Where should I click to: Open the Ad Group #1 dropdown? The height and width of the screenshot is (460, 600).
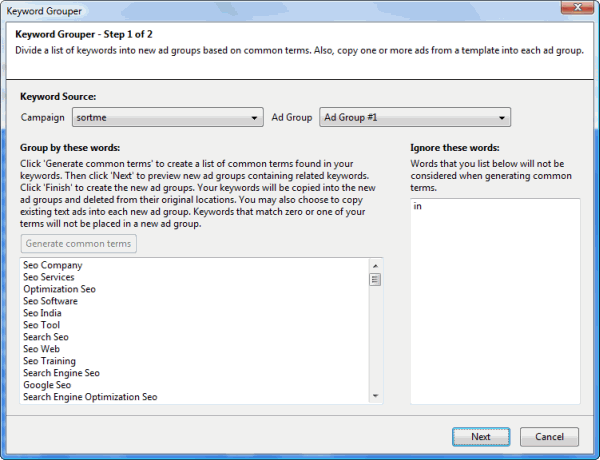point(415,117)
